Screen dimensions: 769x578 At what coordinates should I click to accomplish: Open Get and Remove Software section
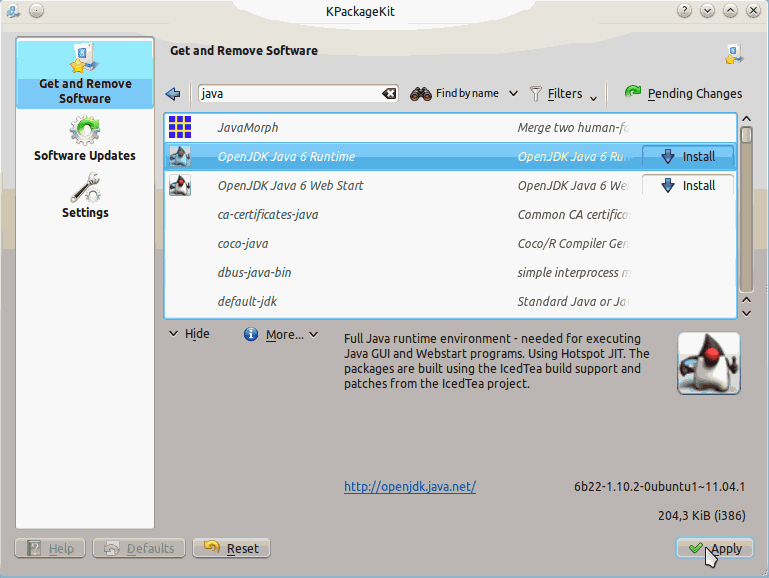(85, 73)
